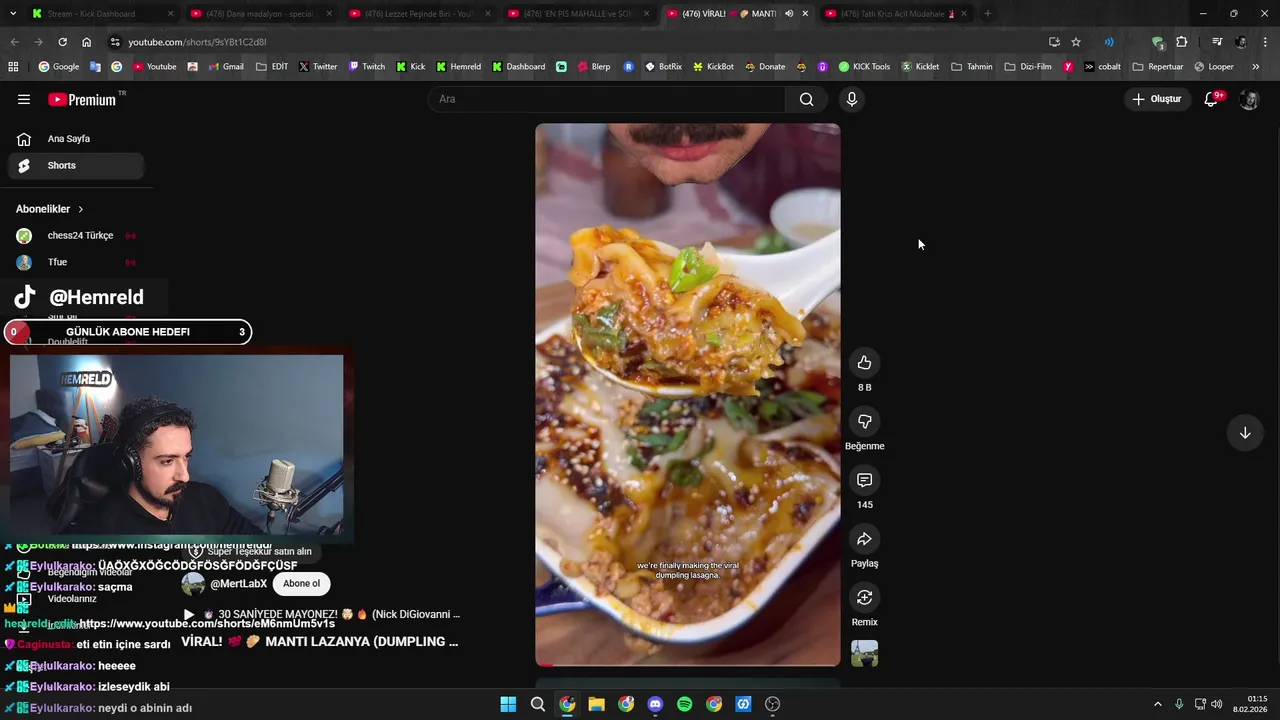Open the Twitch bookmark

[x=367, y=67]
